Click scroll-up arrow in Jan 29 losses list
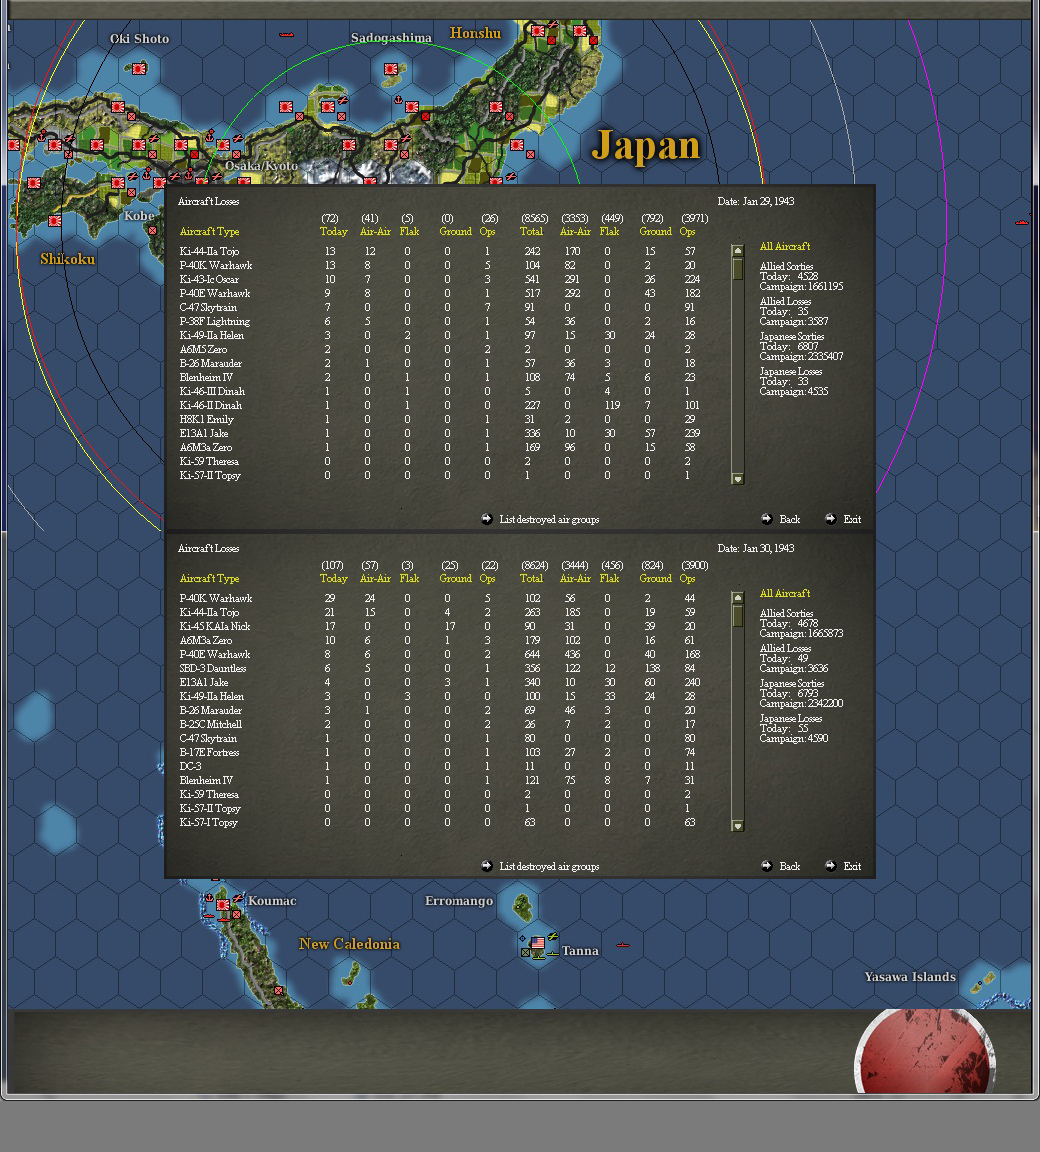Image resolution: width=1040 pixels, height=1152 pixels. click(x=738, y=251)
